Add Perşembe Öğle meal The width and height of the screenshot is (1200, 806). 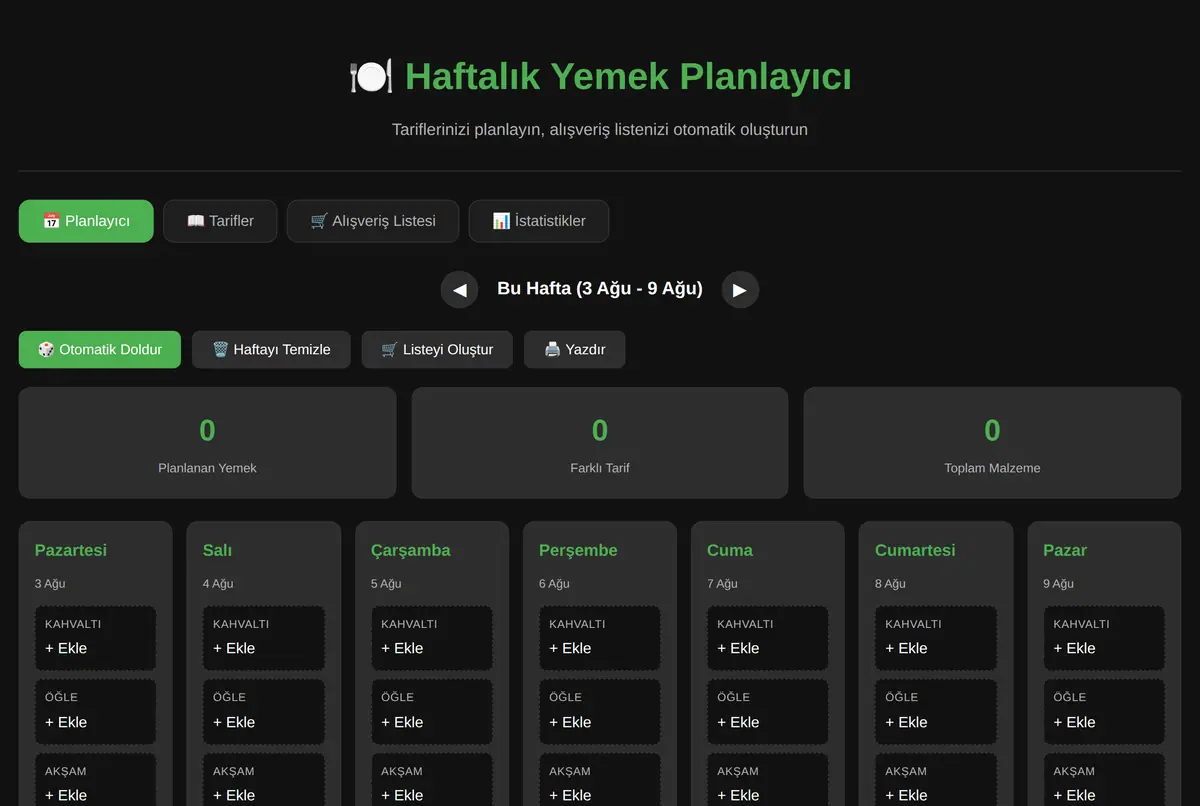click(599, 712)
